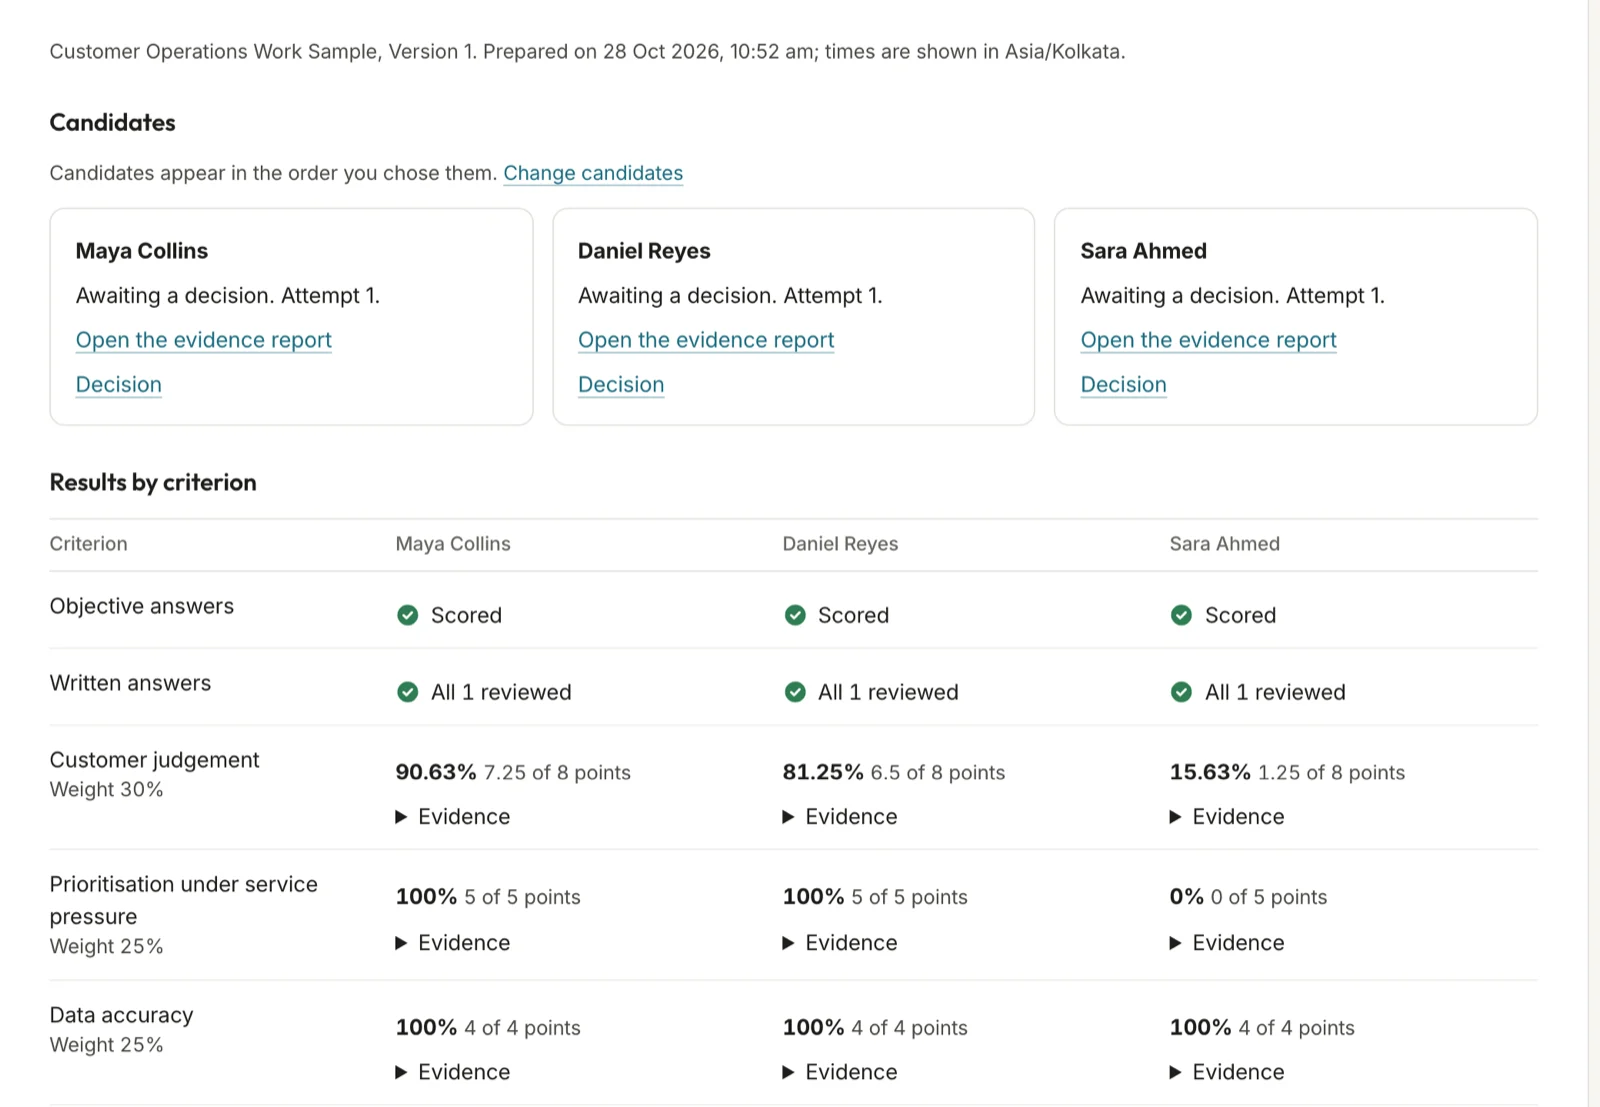Click the Daniel Reyes card heading
Screen dimensions: 1600x1107
point(644,251)
